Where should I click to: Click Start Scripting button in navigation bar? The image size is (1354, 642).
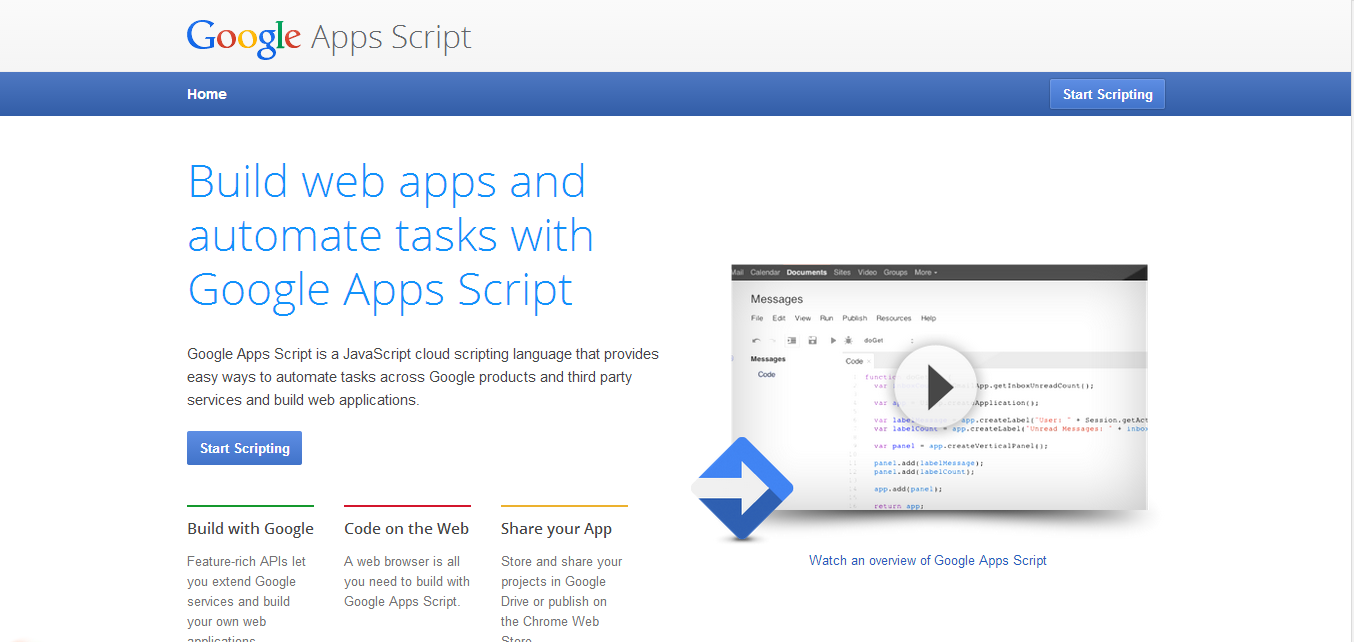pyautogui.click(x=1107, y=94)
